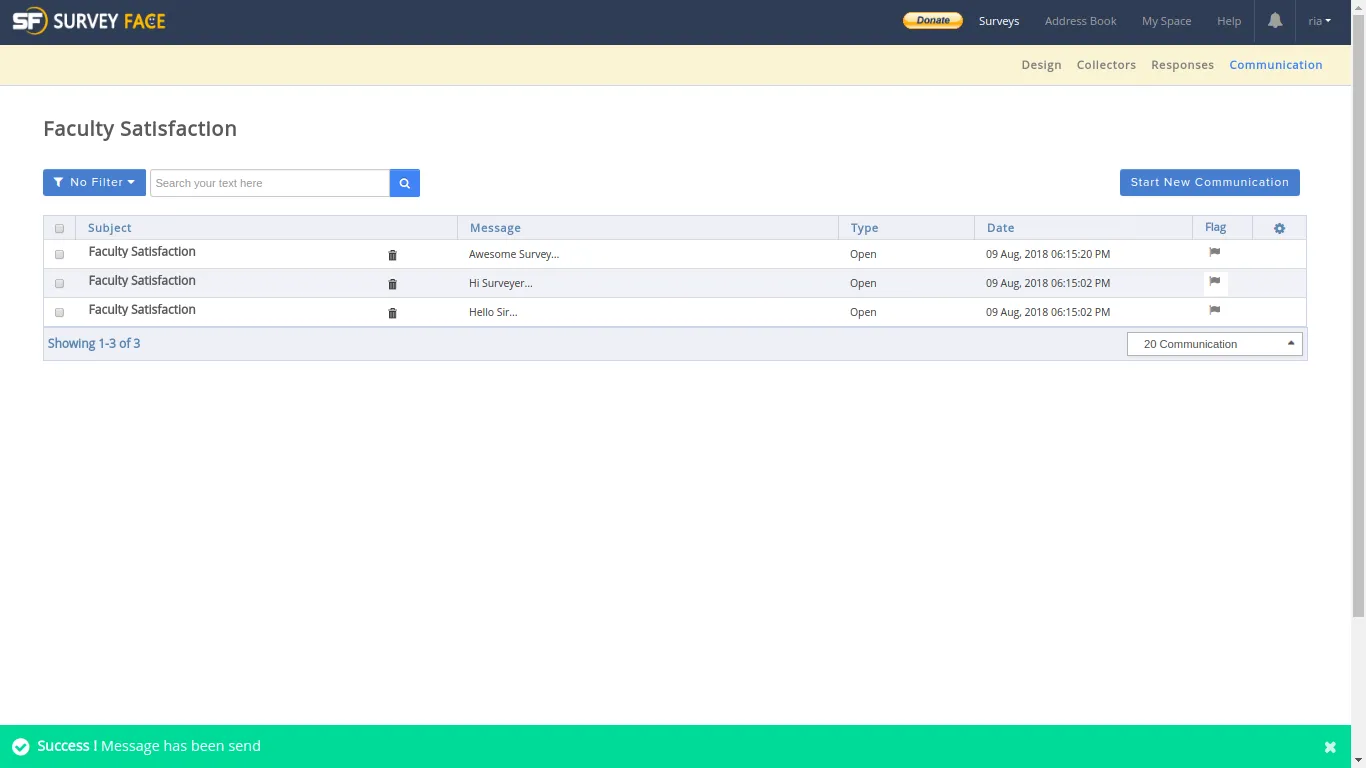The height and width of the screenshot is (768, 1366).
Task: Toggle the select-all checkbox in table header
Action: pos(59,229)
